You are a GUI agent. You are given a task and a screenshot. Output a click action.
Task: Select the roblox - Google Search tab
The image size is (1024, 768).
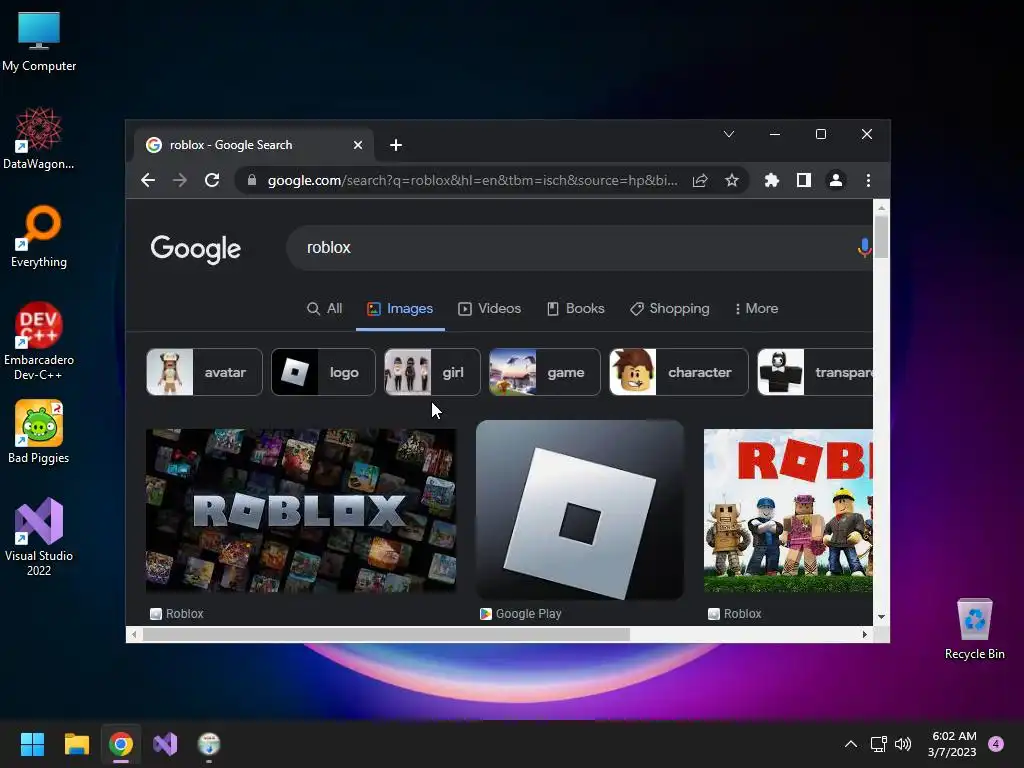[254, 145]
